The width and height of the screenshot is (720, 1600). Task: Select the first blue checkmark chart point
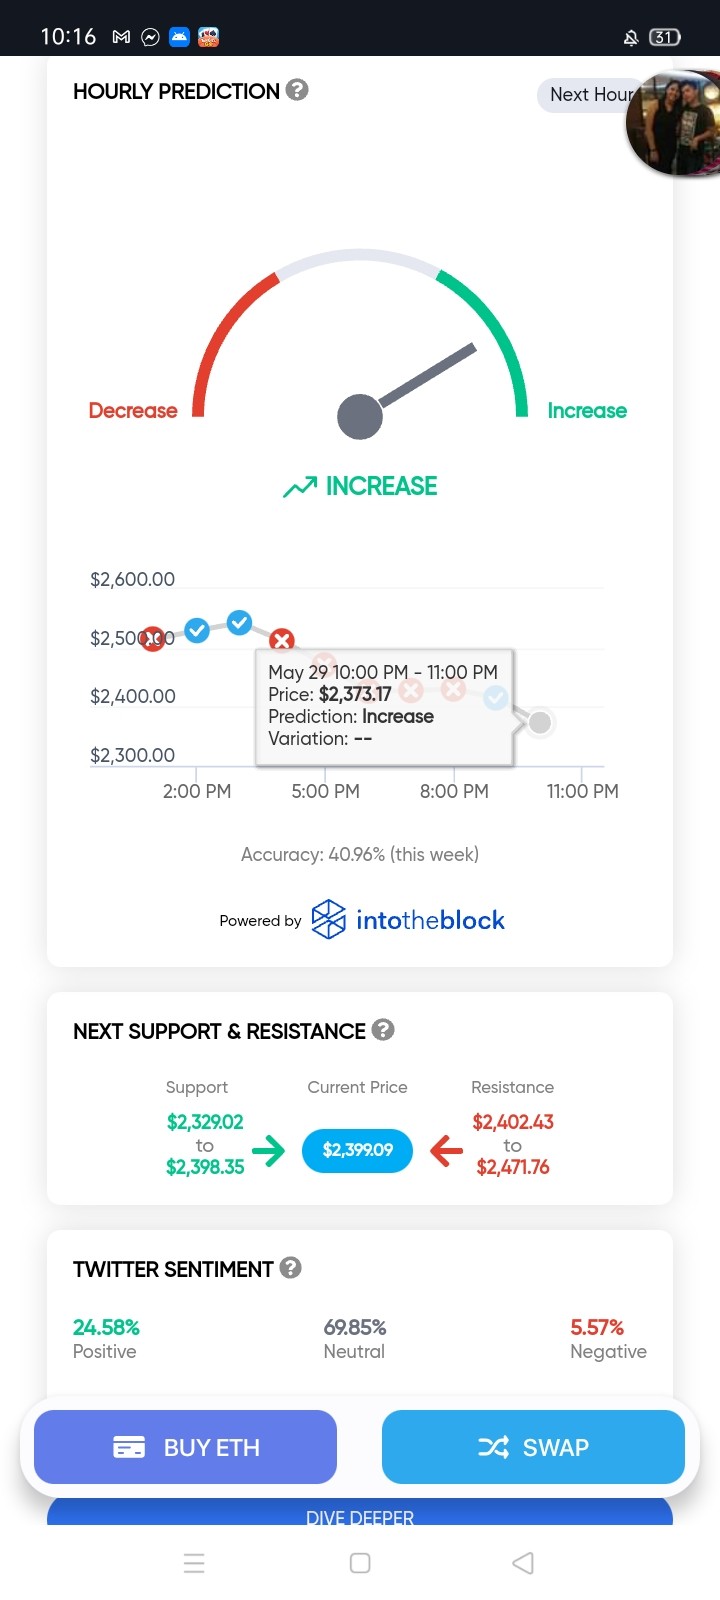[197, 630]
